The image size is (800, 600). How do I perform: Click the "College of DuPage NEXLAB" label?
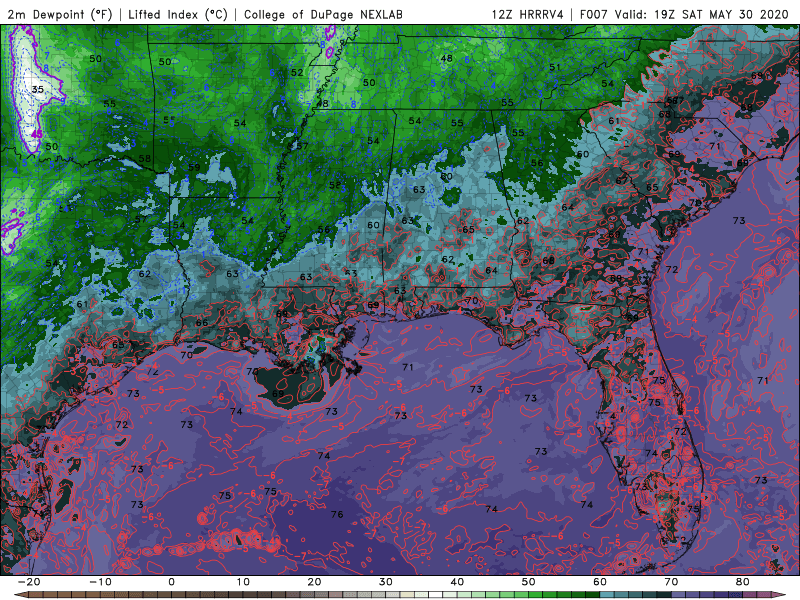click(x=323, y=14)
